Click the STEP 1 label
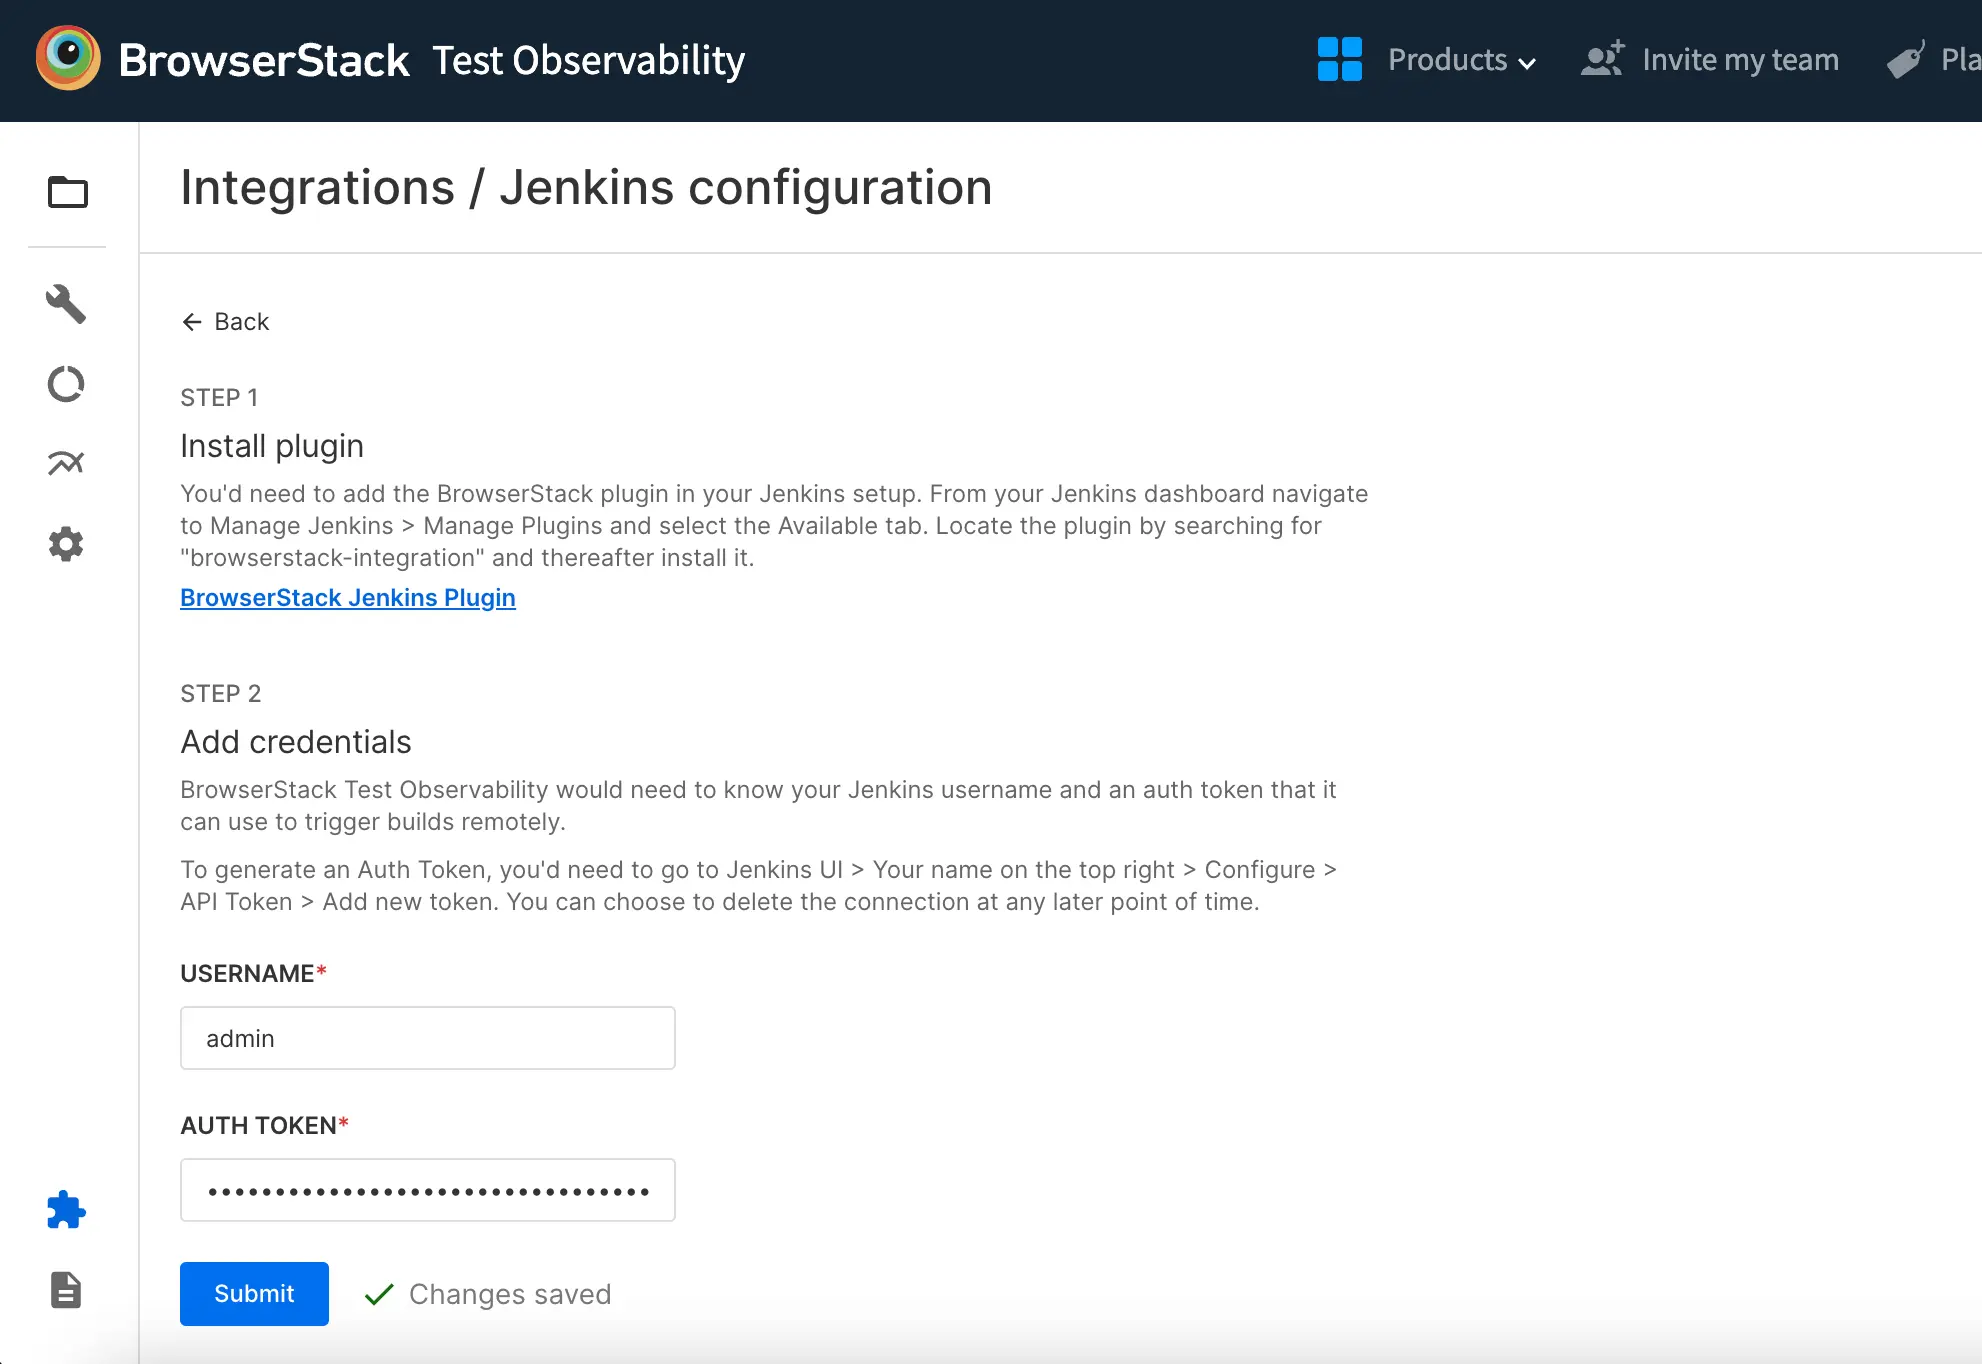The image size is (1982, 1364). pos(219,398)
